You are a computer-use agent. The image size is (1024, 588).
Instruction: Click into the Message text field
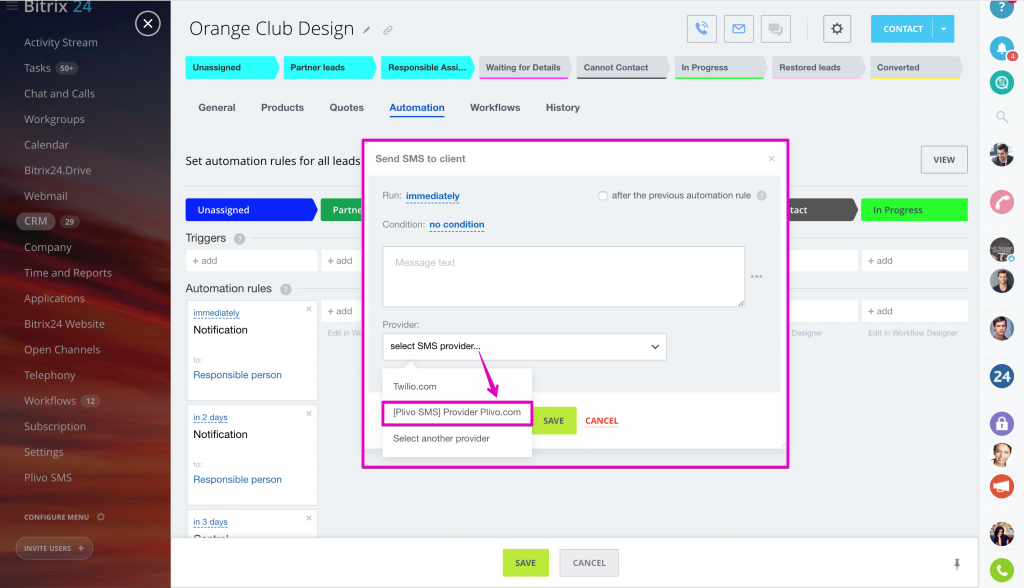pyautogui.click(x=563, y=276)
